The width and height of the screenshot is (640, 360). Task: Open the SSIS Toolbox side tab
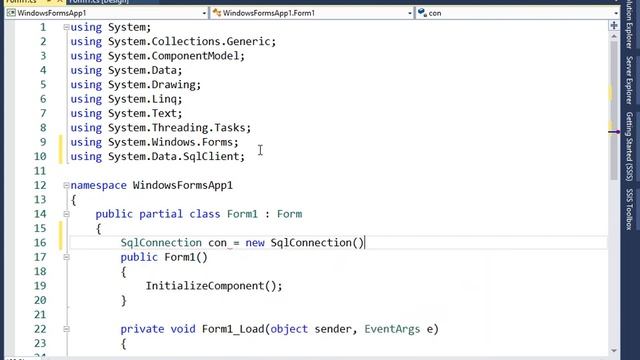630,209
